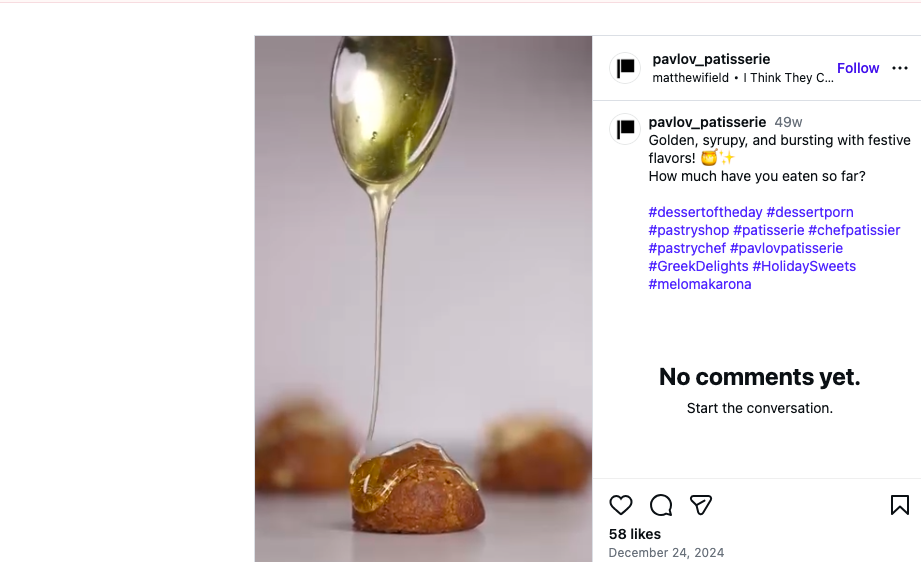Click pavlov_patisserie profile avatar in header
921x562 pixels.
(626, 68)
